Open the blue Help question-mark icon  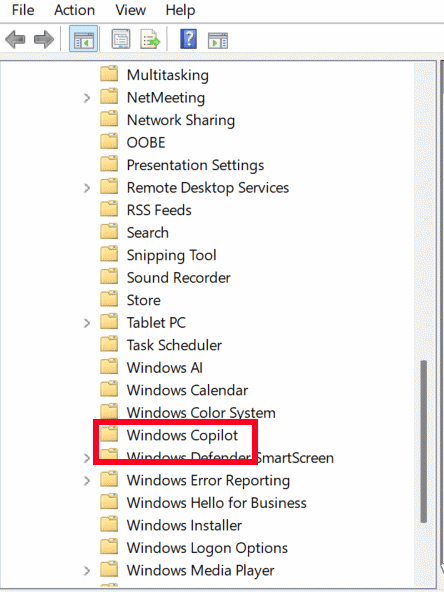click(188, 39)
